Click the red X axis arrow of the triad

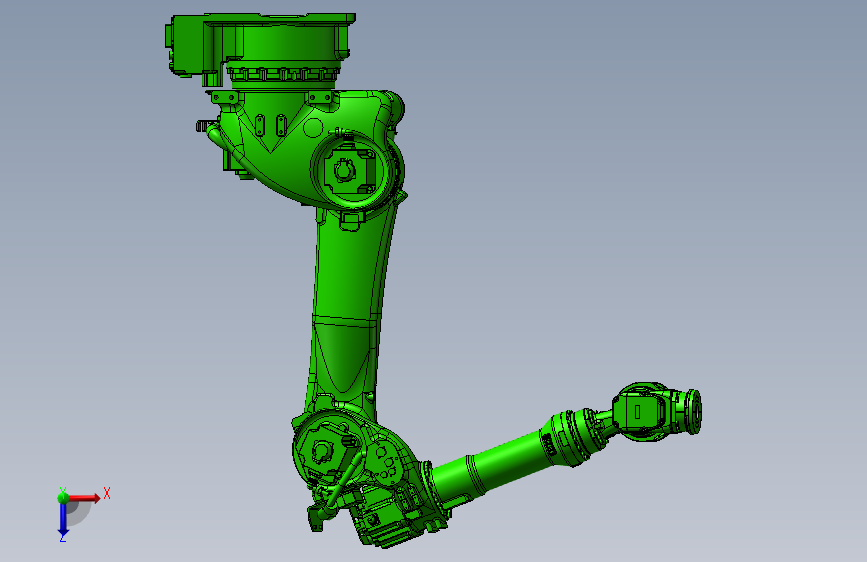(x=84, y=498)
